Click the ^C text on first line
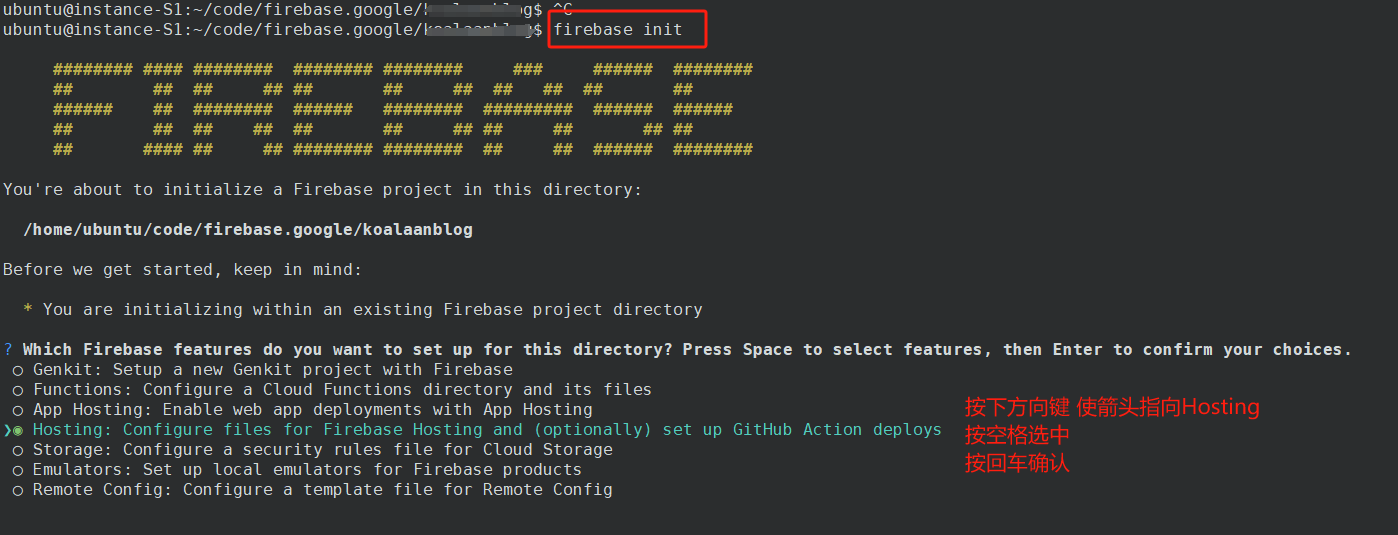 click(562, 9)
